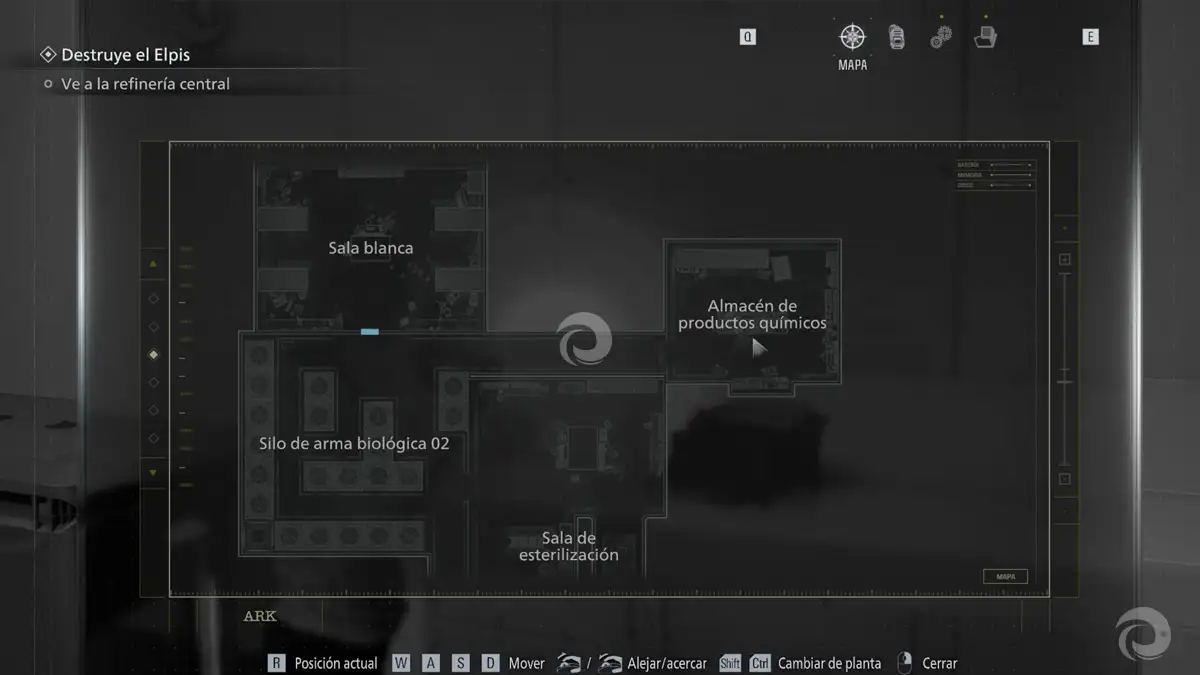
Task: Click the mouse Cerrar icon
Action: pos(905,663)
